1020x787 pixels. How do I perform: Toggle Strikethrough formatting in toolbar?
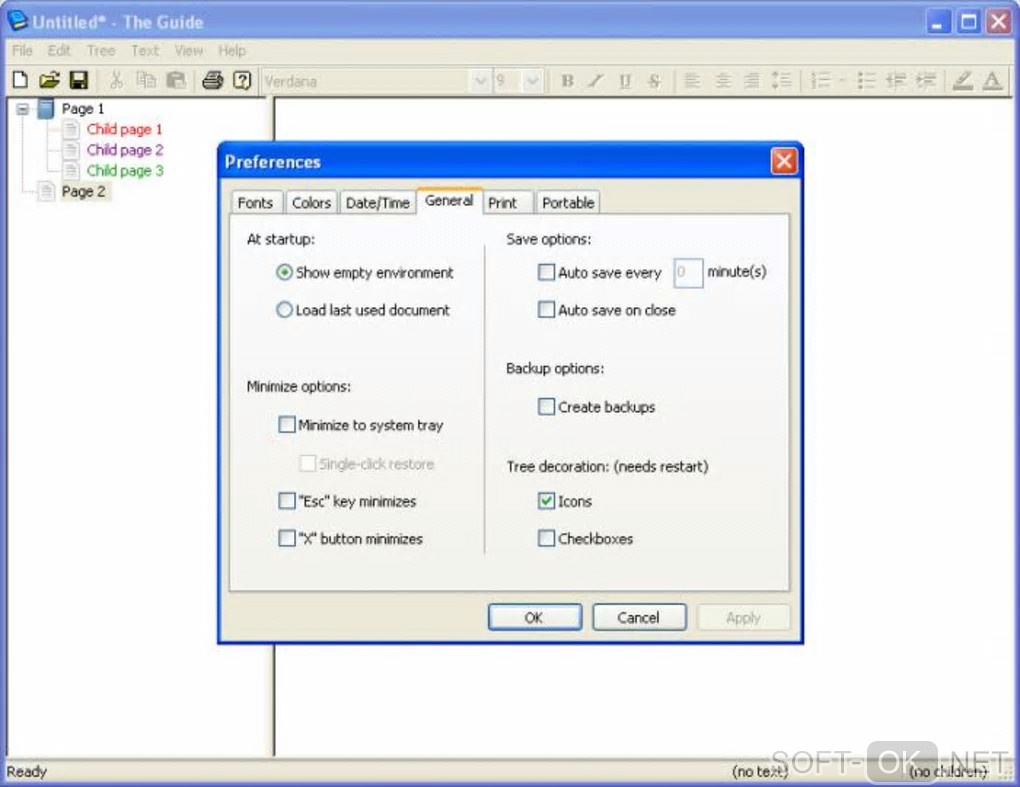(654, 81)
